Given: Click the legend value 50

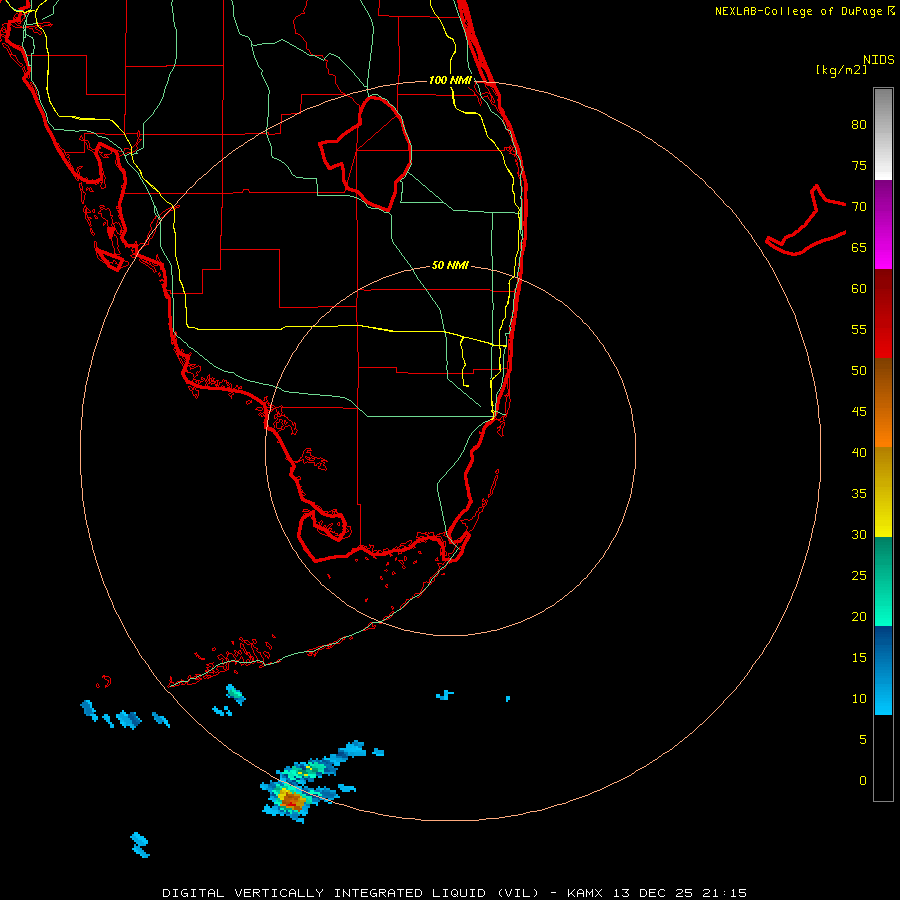Looking at the screenshot, I should click(x=859, y=371).
